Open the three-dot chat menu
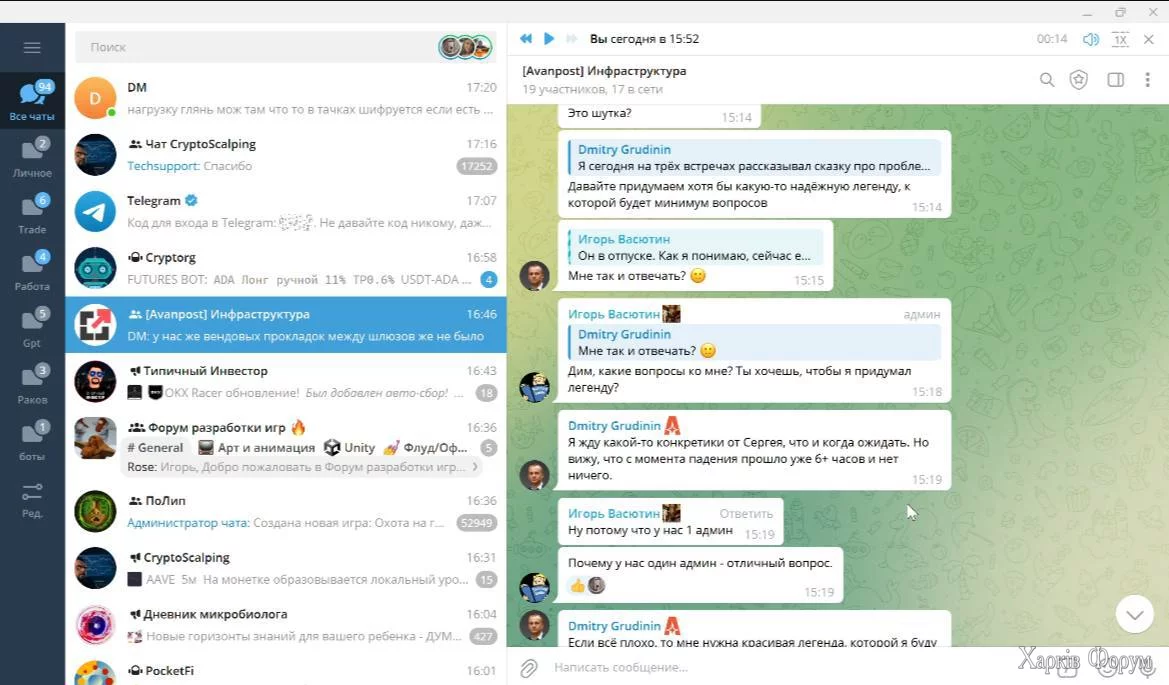Image resolution: width=1169 pixels, height=685 pixels. (x=1147, y=80)
